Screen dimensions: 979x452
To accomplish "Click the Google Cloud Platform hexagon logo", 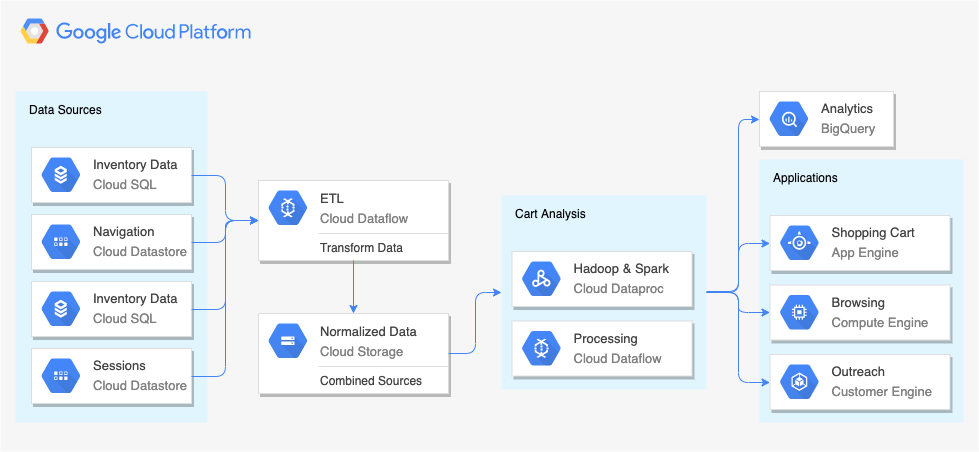I will pyautogui.click(x=34, y=31).
